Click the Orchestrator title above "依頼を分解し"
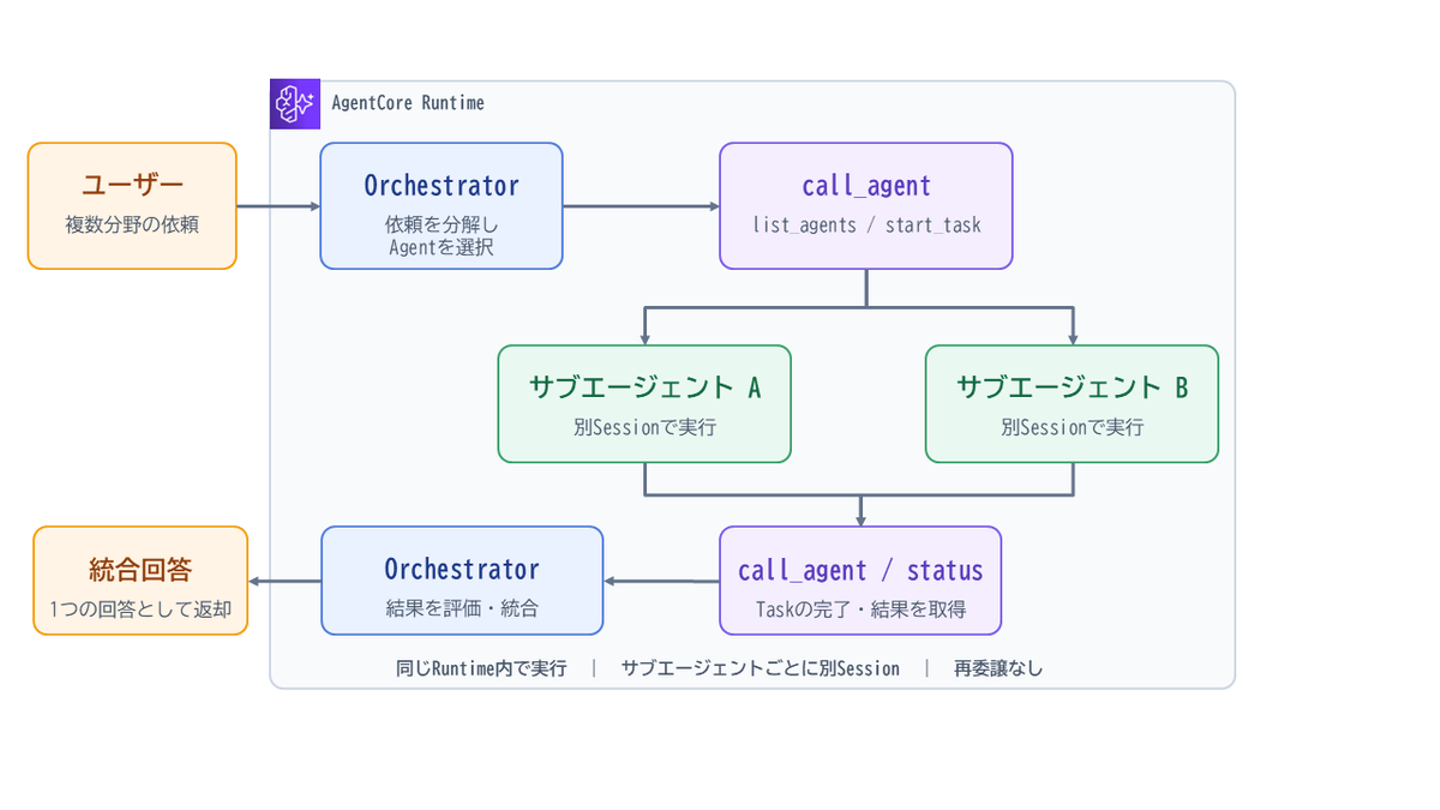1440x810 pixels. click(441, 186)
